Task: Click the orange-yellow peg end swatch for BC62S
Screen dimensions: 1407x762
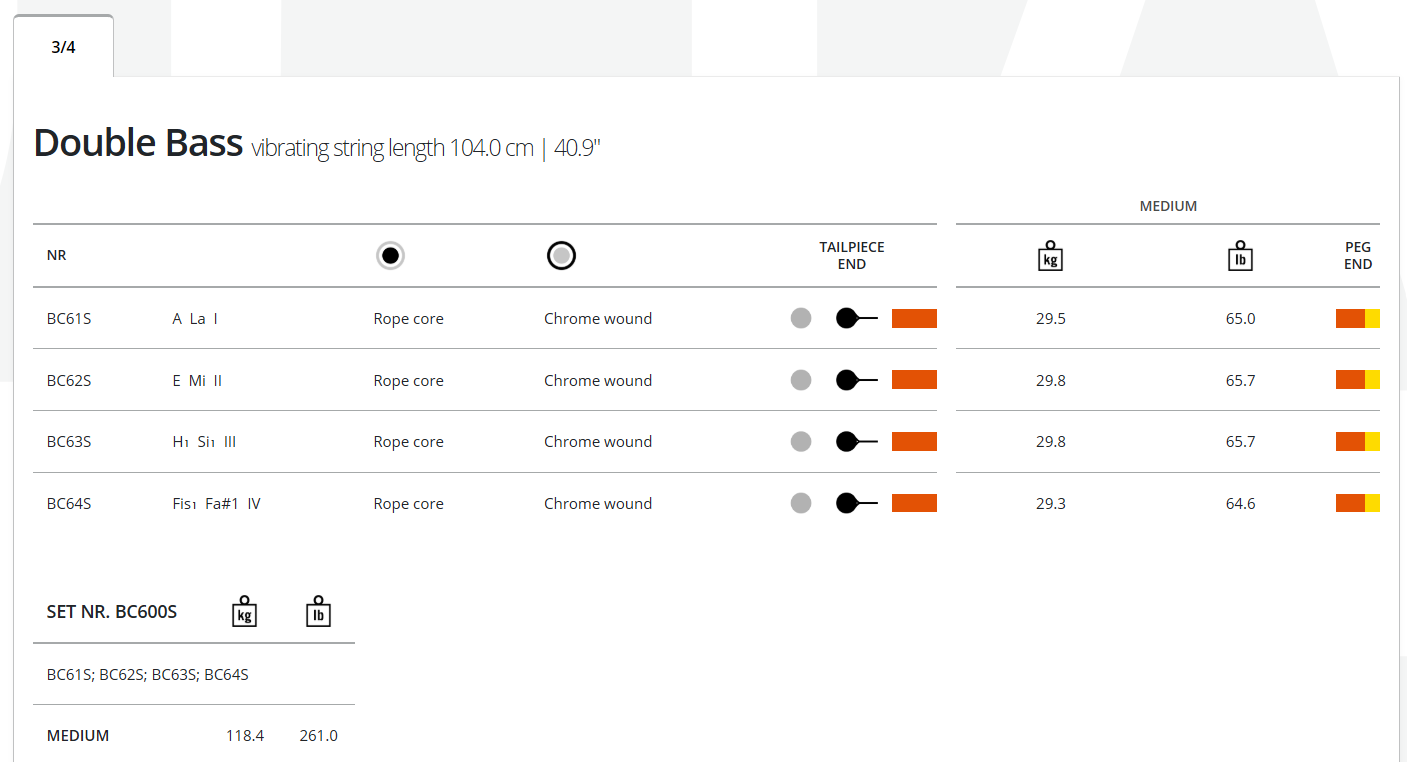Action: click(1357, 380)
